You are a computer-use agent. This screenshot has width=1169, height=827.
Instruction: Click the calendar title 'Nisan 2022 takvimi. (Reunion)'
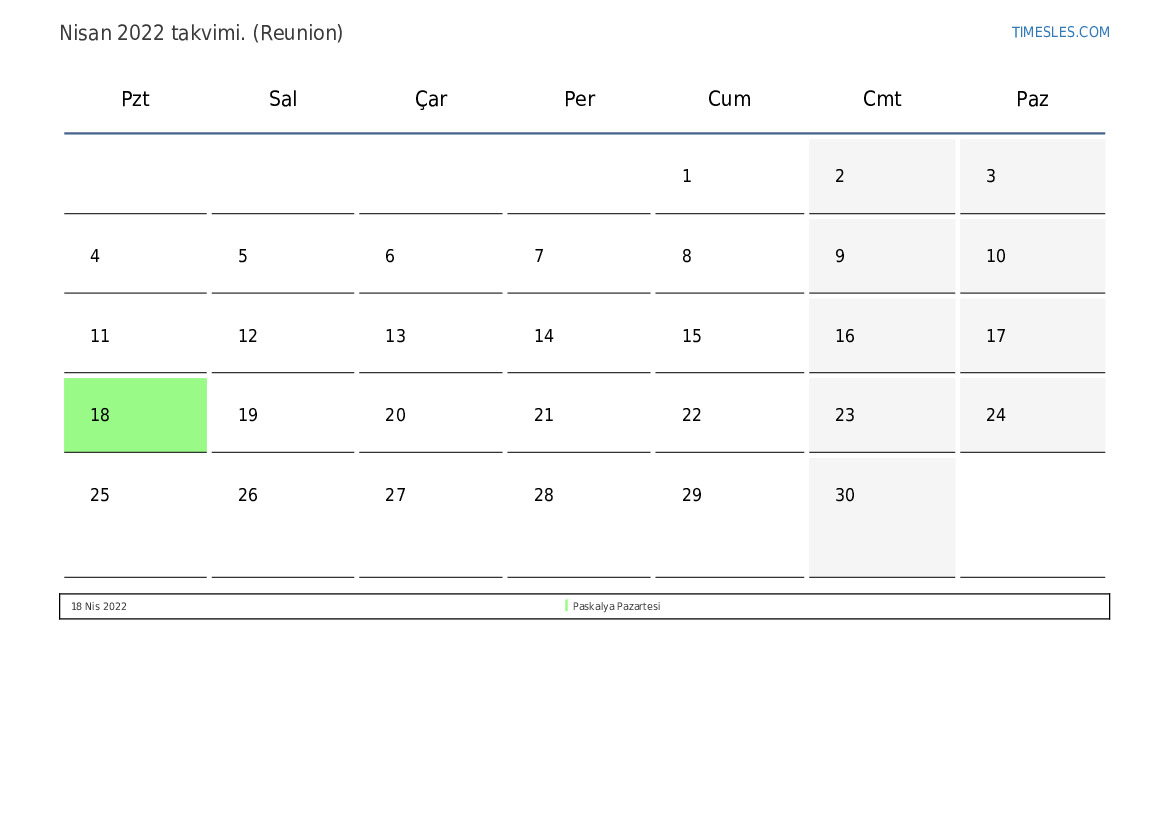(201, 34)
